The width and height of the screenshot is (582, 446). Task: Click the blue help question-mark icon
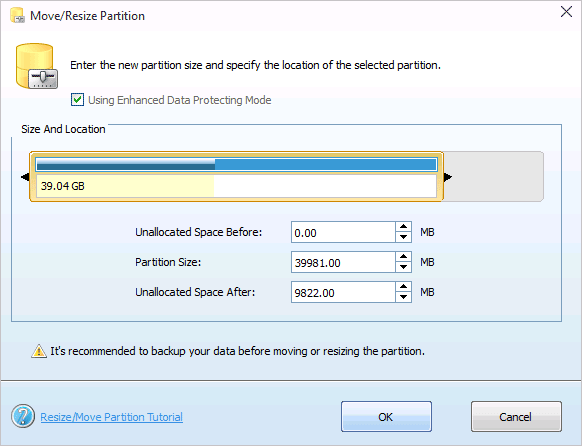point(23,416)
